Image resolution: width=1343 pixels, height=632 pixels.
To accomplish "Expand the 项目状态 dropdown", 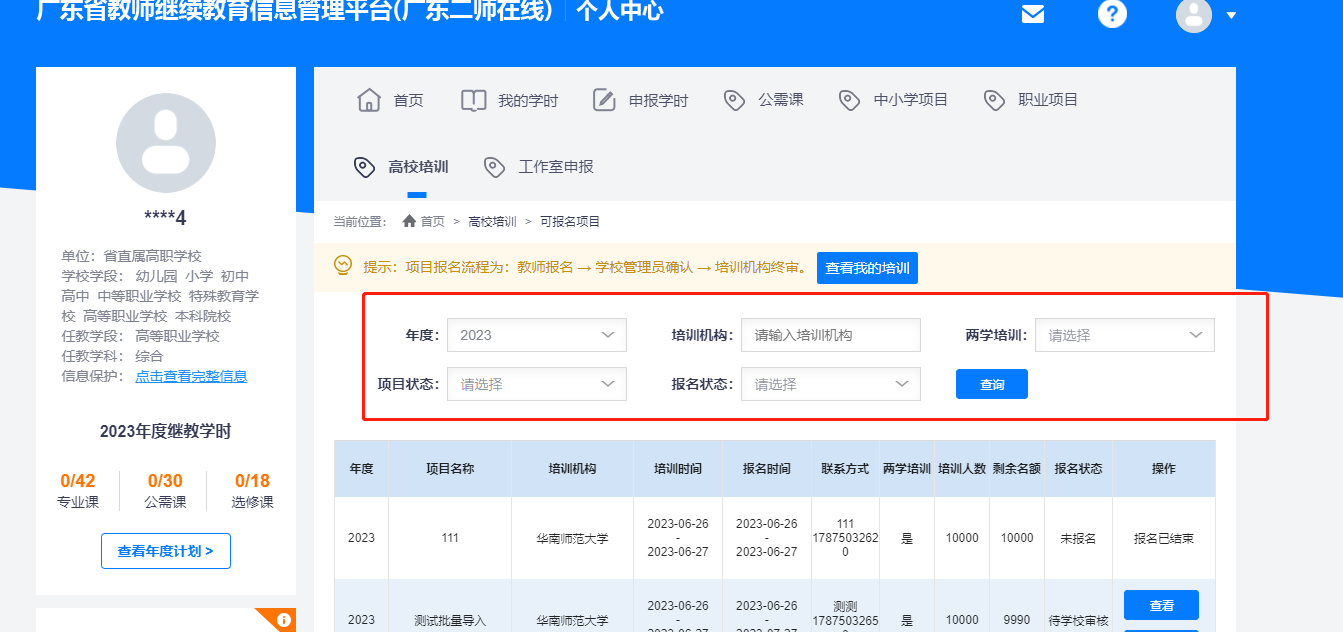I will click(x=536, y=384).
